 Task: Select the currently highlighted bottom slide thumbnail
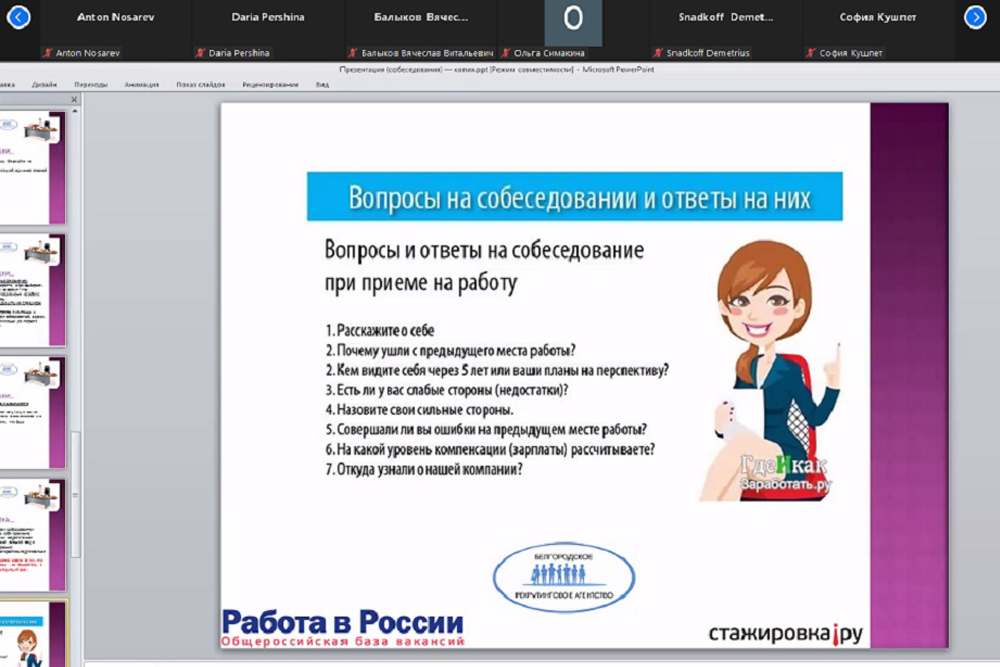(33, 635)
